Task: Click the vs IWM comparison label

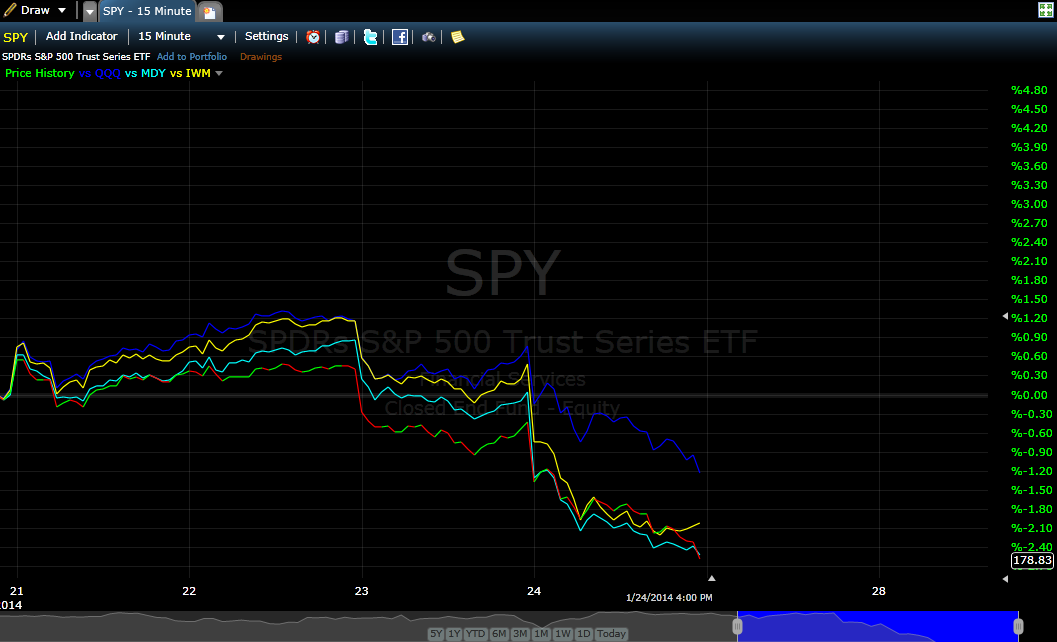Action: coord(190,73)
